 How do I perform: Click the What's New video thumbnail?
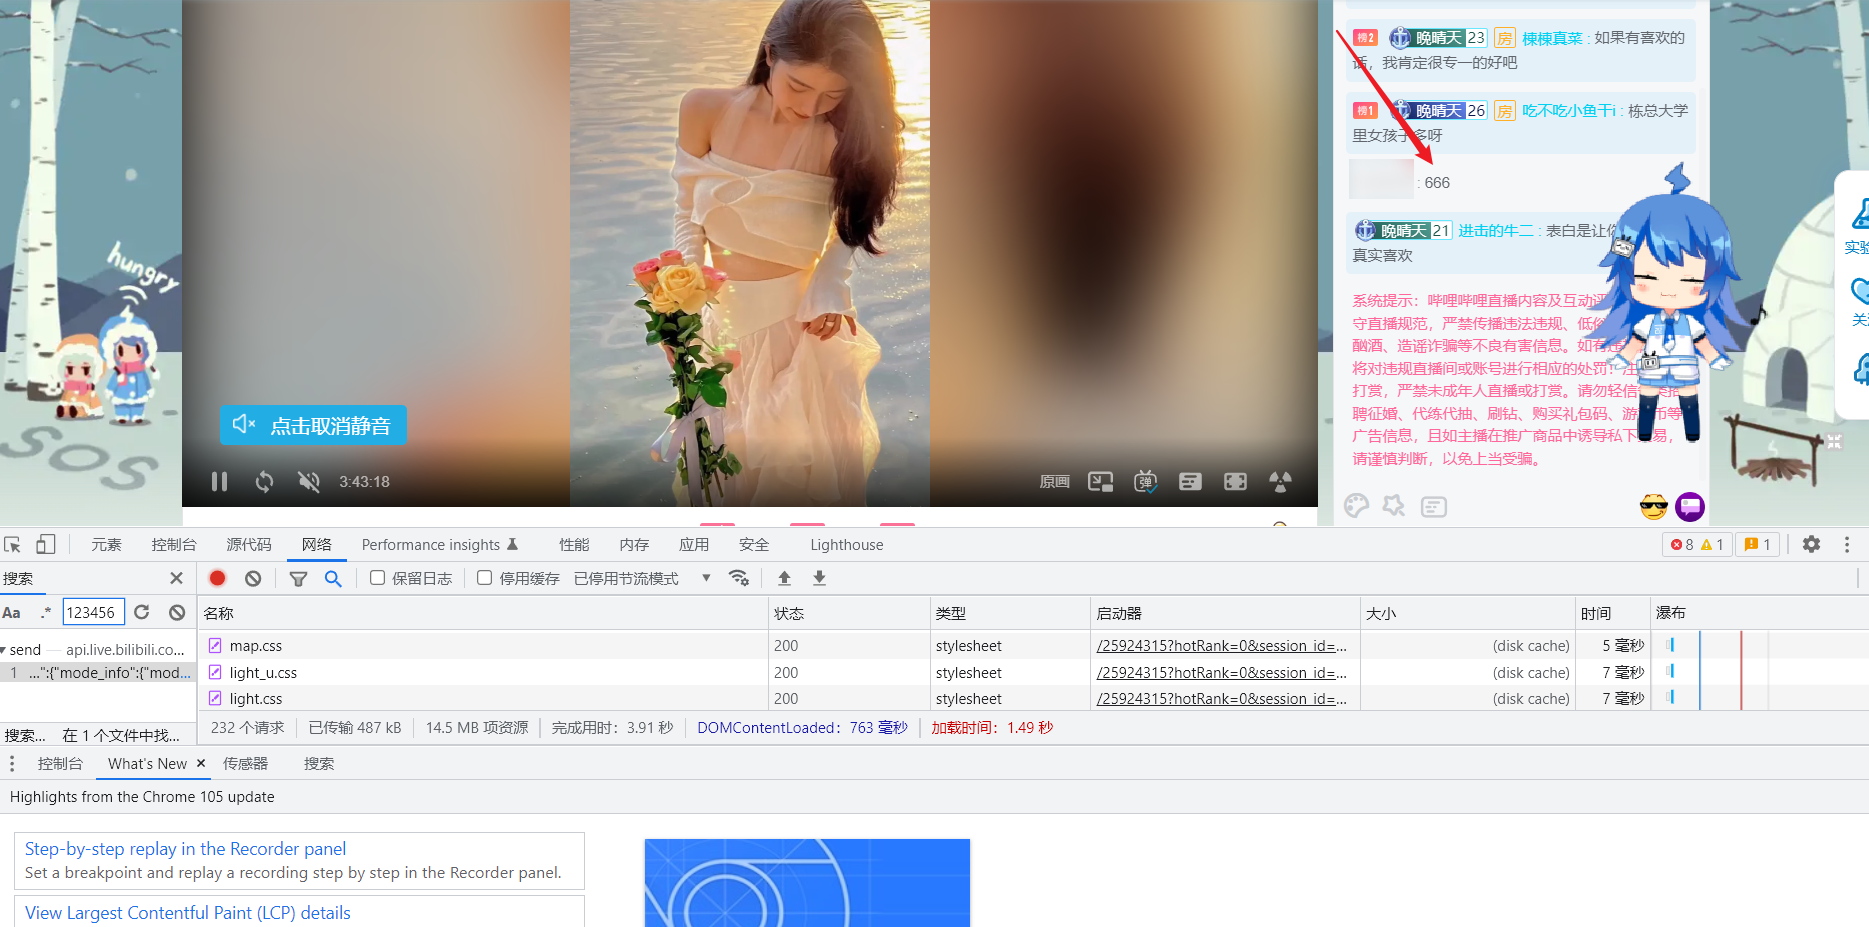click(807, 883)
